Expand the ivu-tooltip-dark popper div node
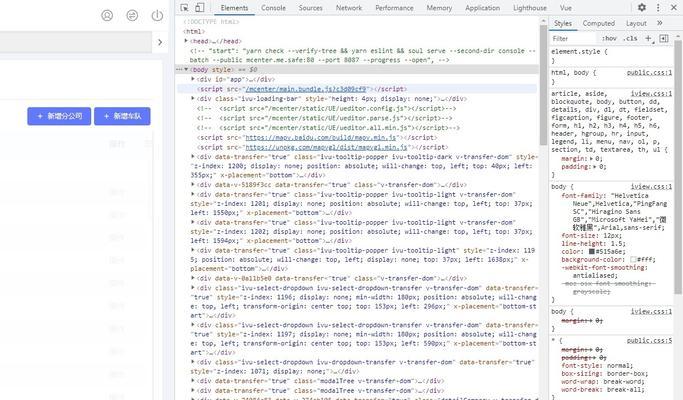The height and width of the screenshot is (400, 683). 193,156
